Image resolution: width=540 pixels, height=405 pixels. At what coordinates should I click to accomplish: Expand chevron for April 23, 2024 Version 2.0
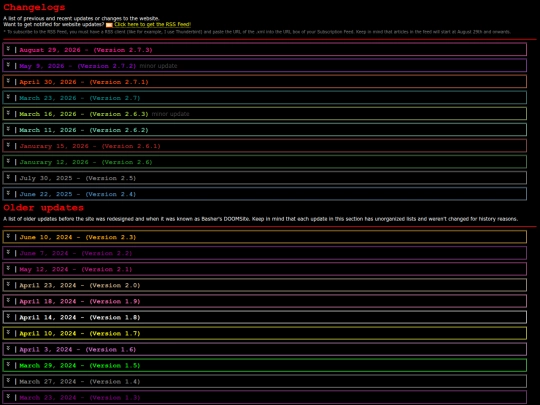click(x=8, y=284)
